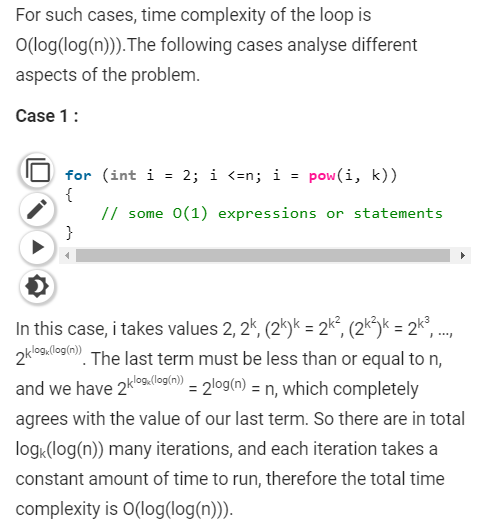Click the right arrow of the code scrollbar
Viewport: 490px width, 527px height.
click(463, 255)
